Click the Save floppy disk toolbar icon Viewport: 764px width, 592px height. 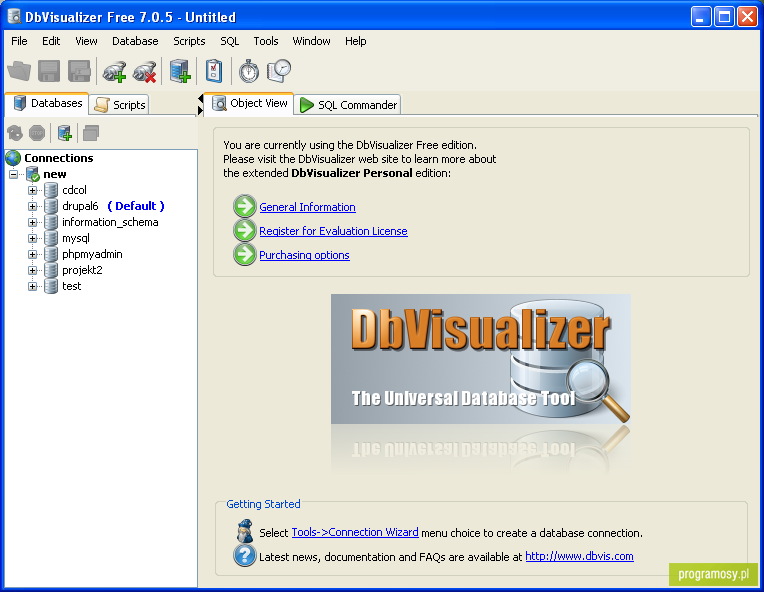[49, 71]
